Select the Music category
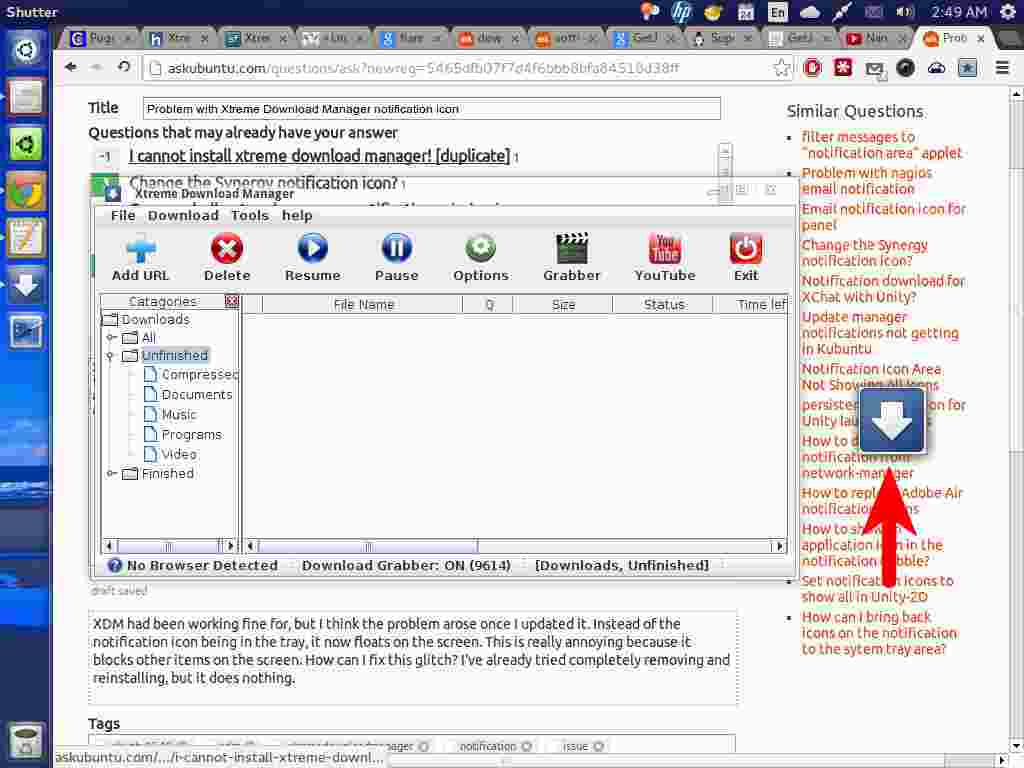The image size is (1024, 768). (178, 414)
